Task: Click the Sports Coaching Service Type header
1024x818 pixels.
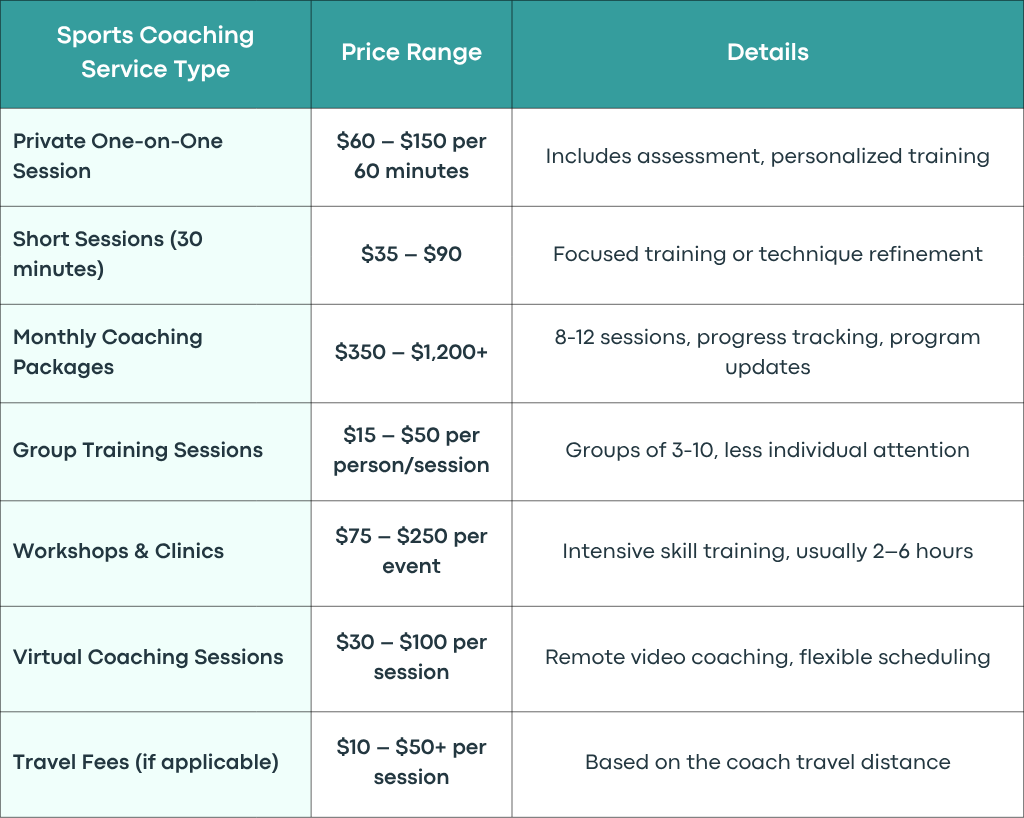Action: (155, 52)
